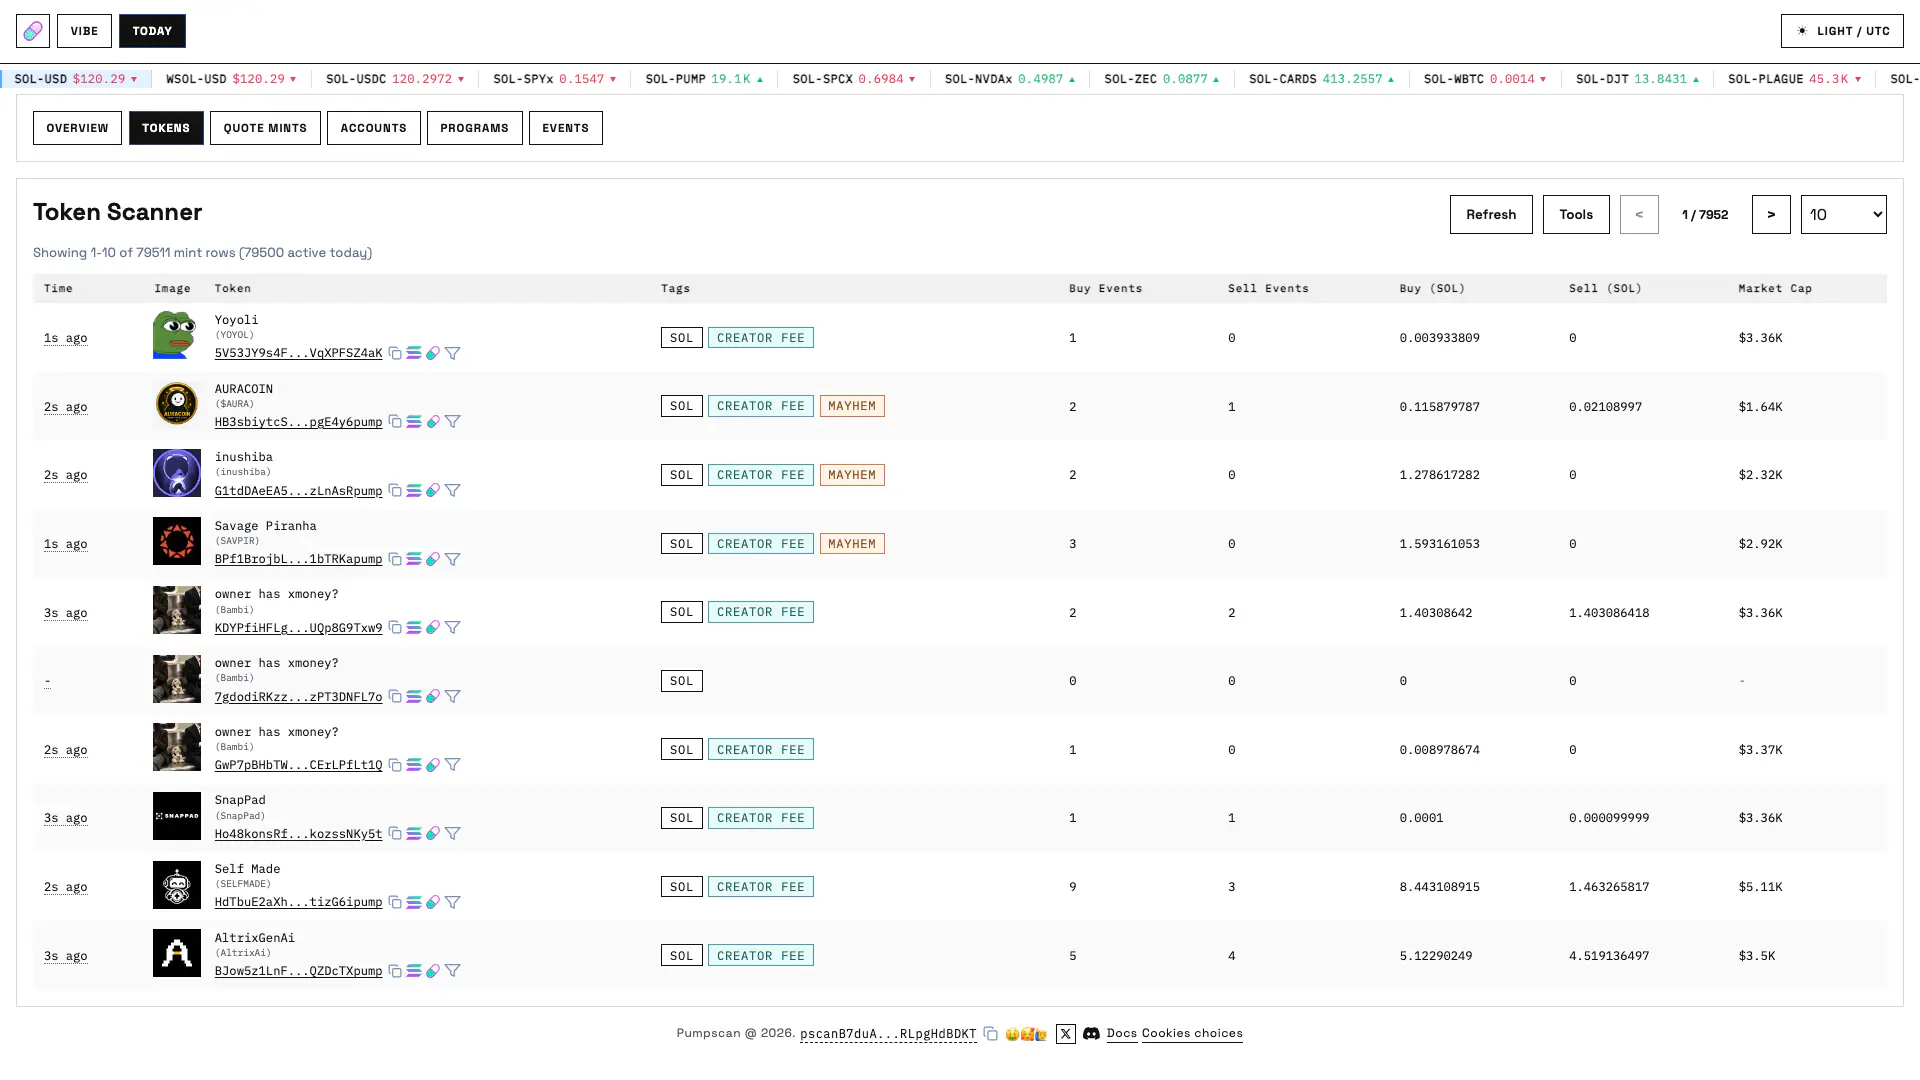
Task: Filter by the 7gdodiRKzz token row
Action: coord(453,697)
